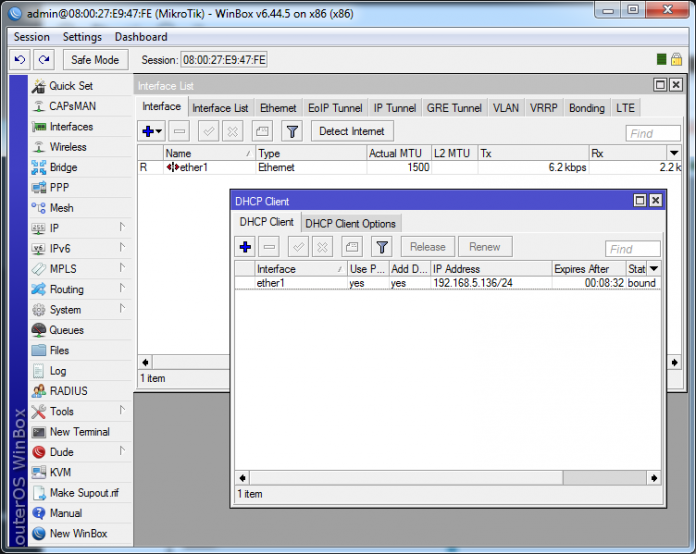The height and width of the screenshot is (554, 696).
Task: Click DHCP Client scroll right arrow
Action: point(654,478)
